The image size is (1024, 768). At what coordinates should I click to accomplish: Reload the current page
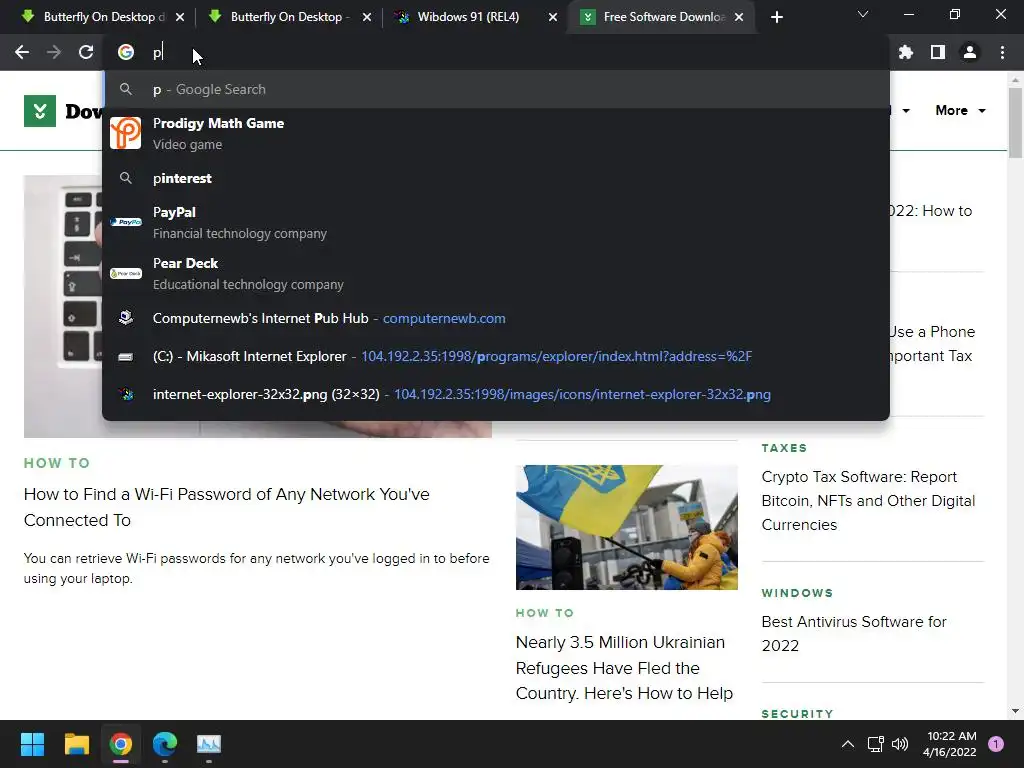86,52
